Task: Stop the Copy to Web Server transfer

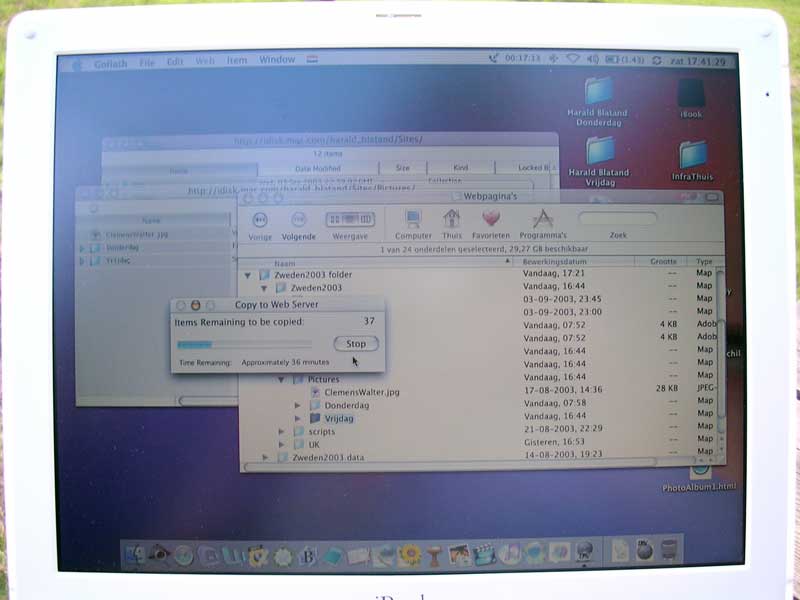Action: pos(356,343)
